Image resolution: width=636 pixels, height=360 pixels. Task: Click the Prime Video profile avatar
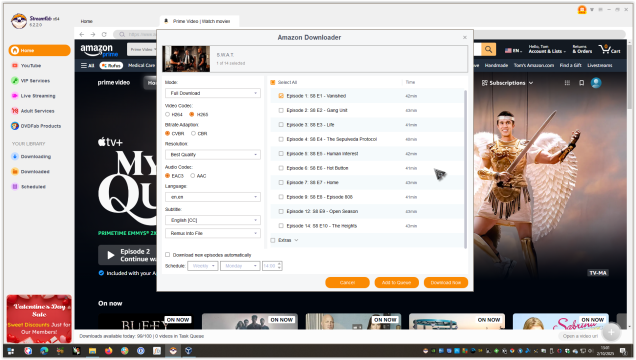[596, 83]
